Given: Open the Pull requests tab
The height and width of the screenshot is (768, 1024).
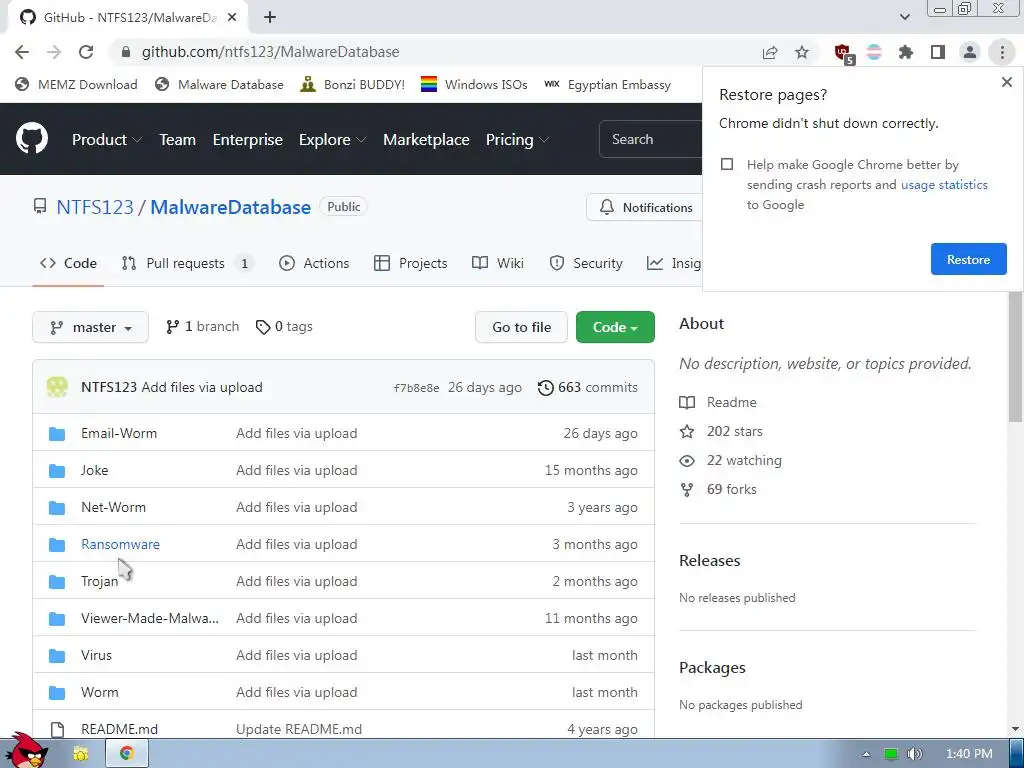Looking at the screenshot, I should 188,263.
